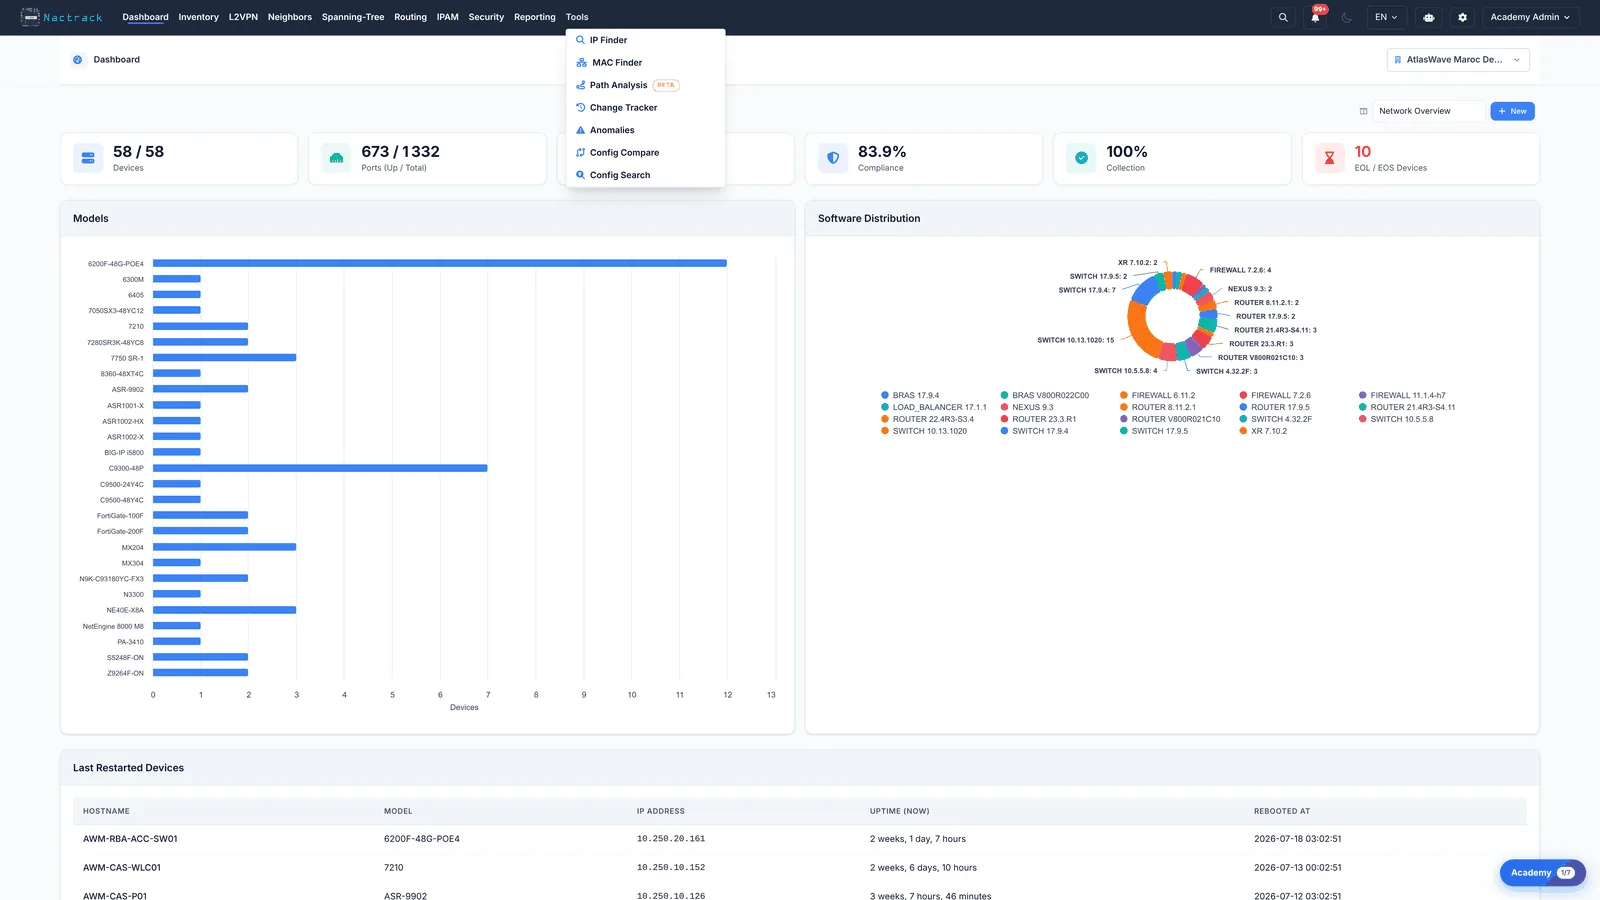This screenshot has height=900, width=1600.
Task: Open Path Analysis beta tool
Action: pos(645,85)
